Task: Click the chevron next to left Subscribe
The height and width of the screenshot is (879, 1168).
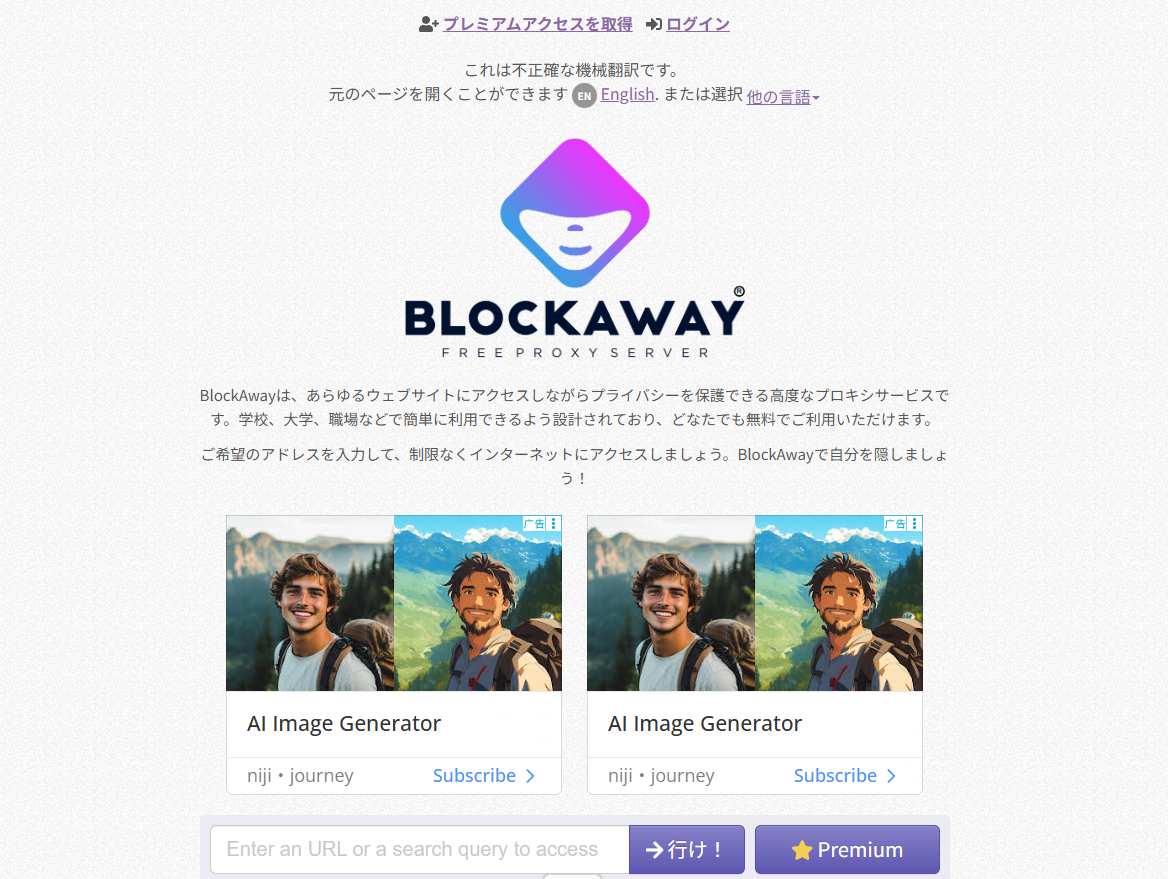Action: [530, 776]
